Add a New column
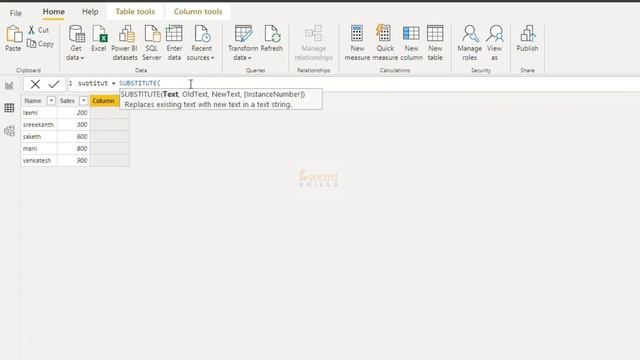Screen dimensions: 640x360 411,42
